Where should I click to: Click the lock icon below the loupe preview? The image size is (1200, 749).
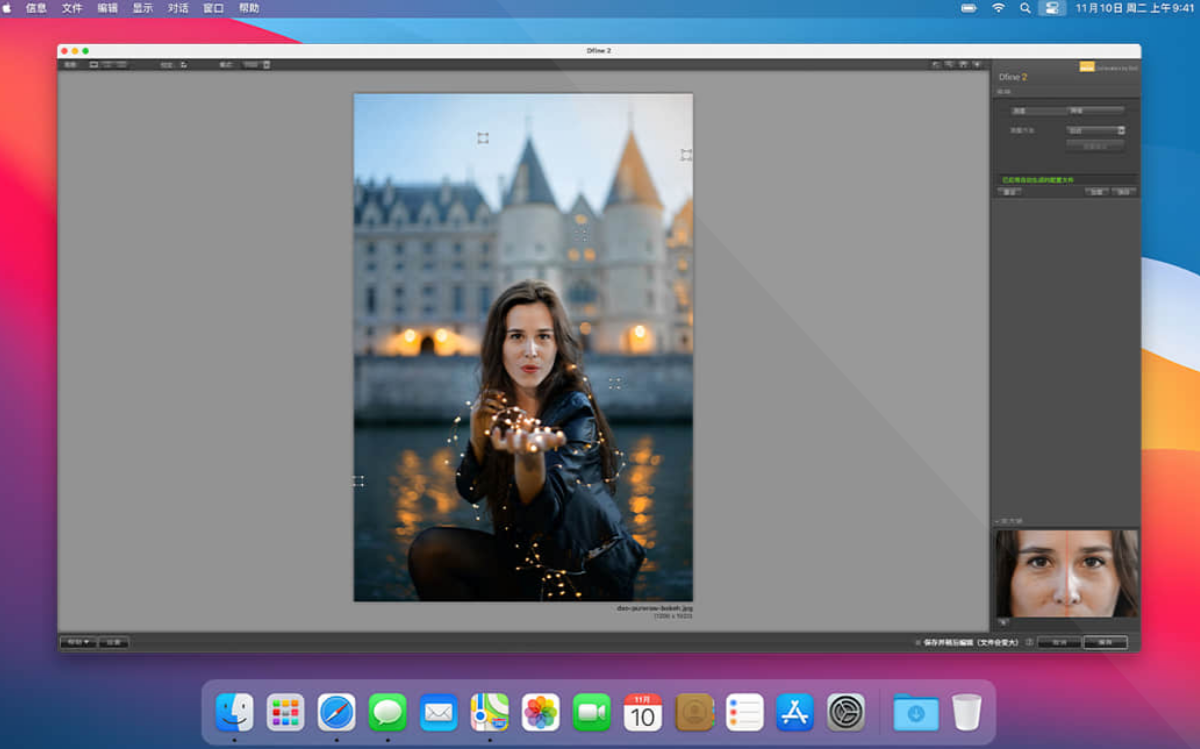pyautogui.click(x=1003, y=622)
